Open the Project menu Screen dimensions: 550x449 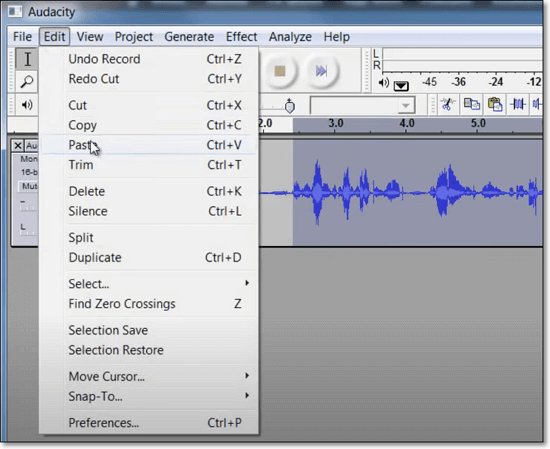(x=134, y=36)
